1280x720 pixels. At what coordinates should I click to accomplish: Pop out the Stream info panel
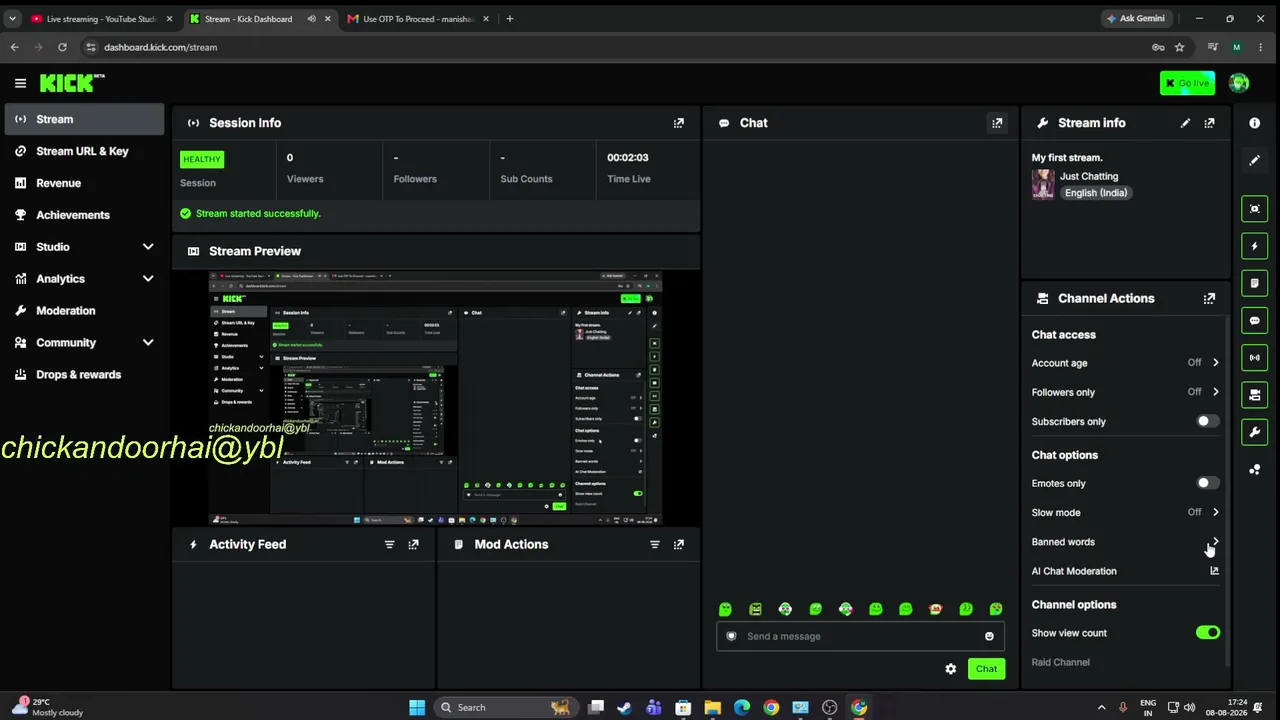point(1209,123)
